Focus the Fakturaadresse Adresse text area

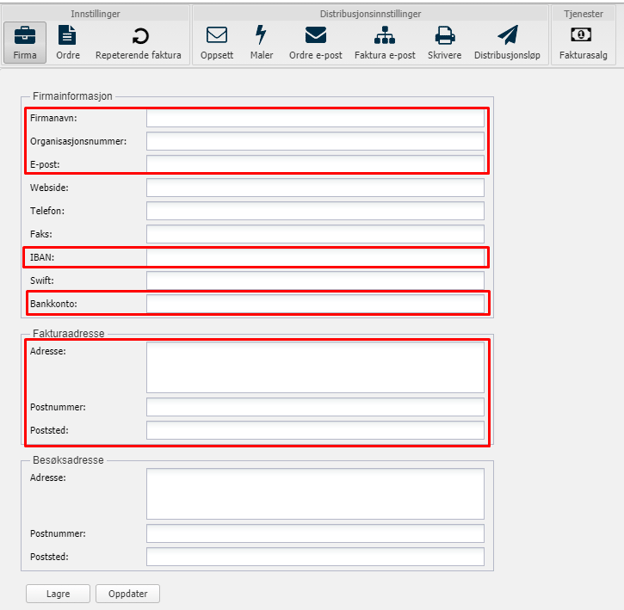click(x=315, y=368)
